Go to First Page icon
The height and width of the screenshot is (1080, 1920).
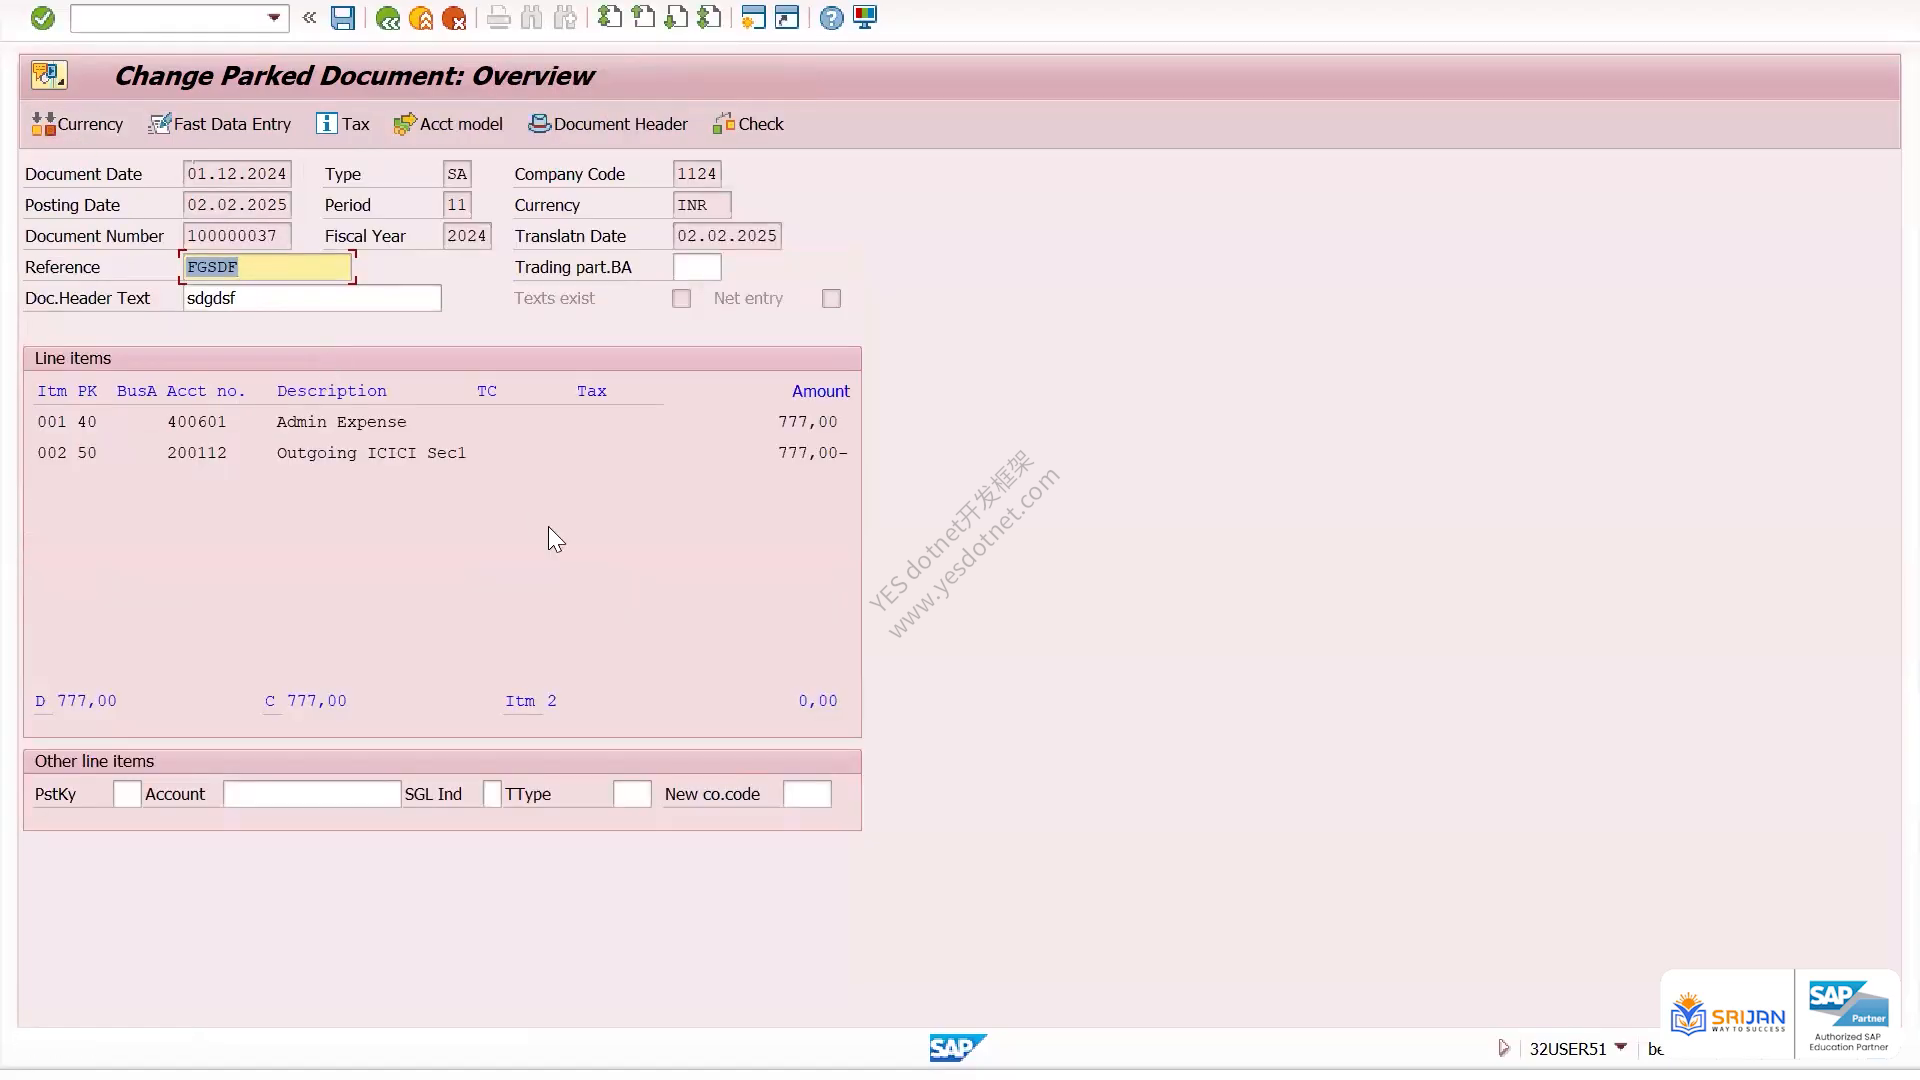(x=609, y=18)
